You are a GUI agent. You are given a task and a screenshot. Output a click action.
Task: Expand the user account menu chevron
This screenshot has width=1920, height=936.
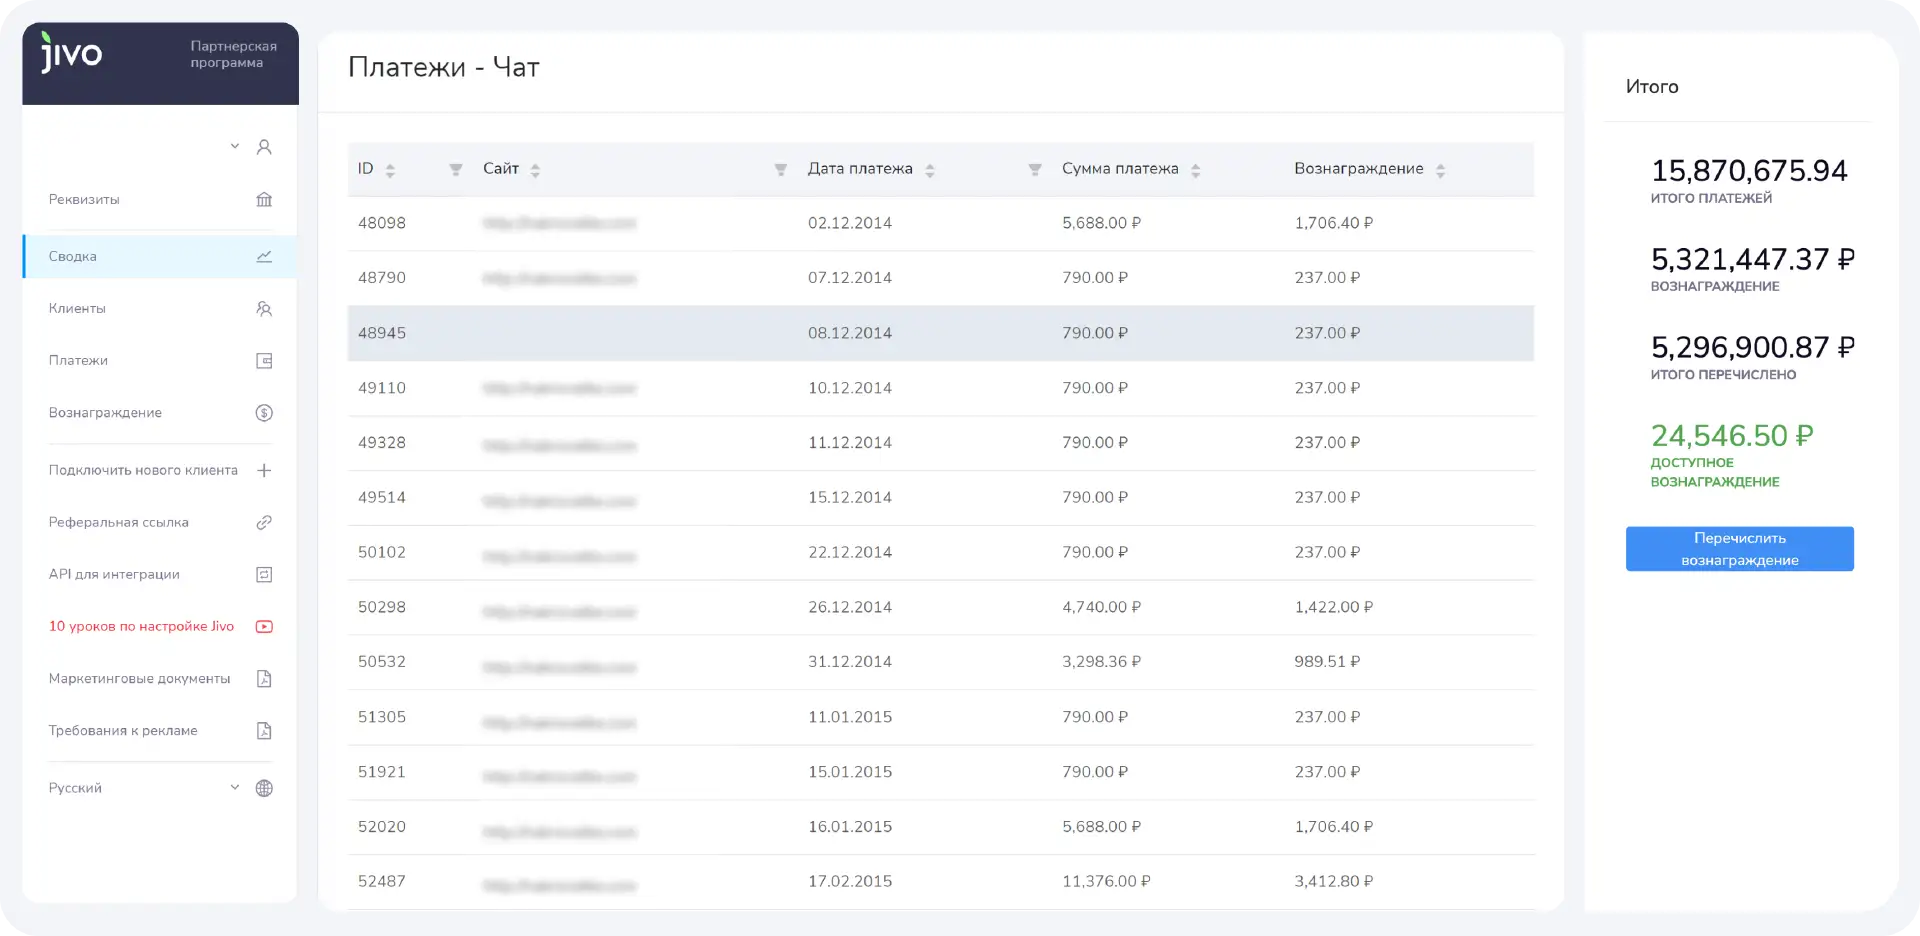pos(235,146)
